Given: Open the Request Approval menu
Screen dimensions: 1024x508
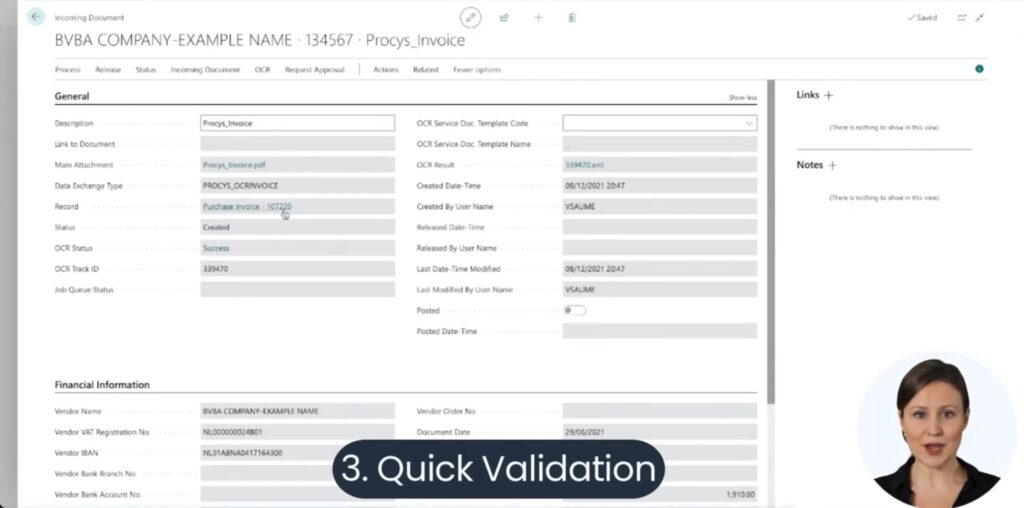Looking at the screenshot, I should coord(314,69).
